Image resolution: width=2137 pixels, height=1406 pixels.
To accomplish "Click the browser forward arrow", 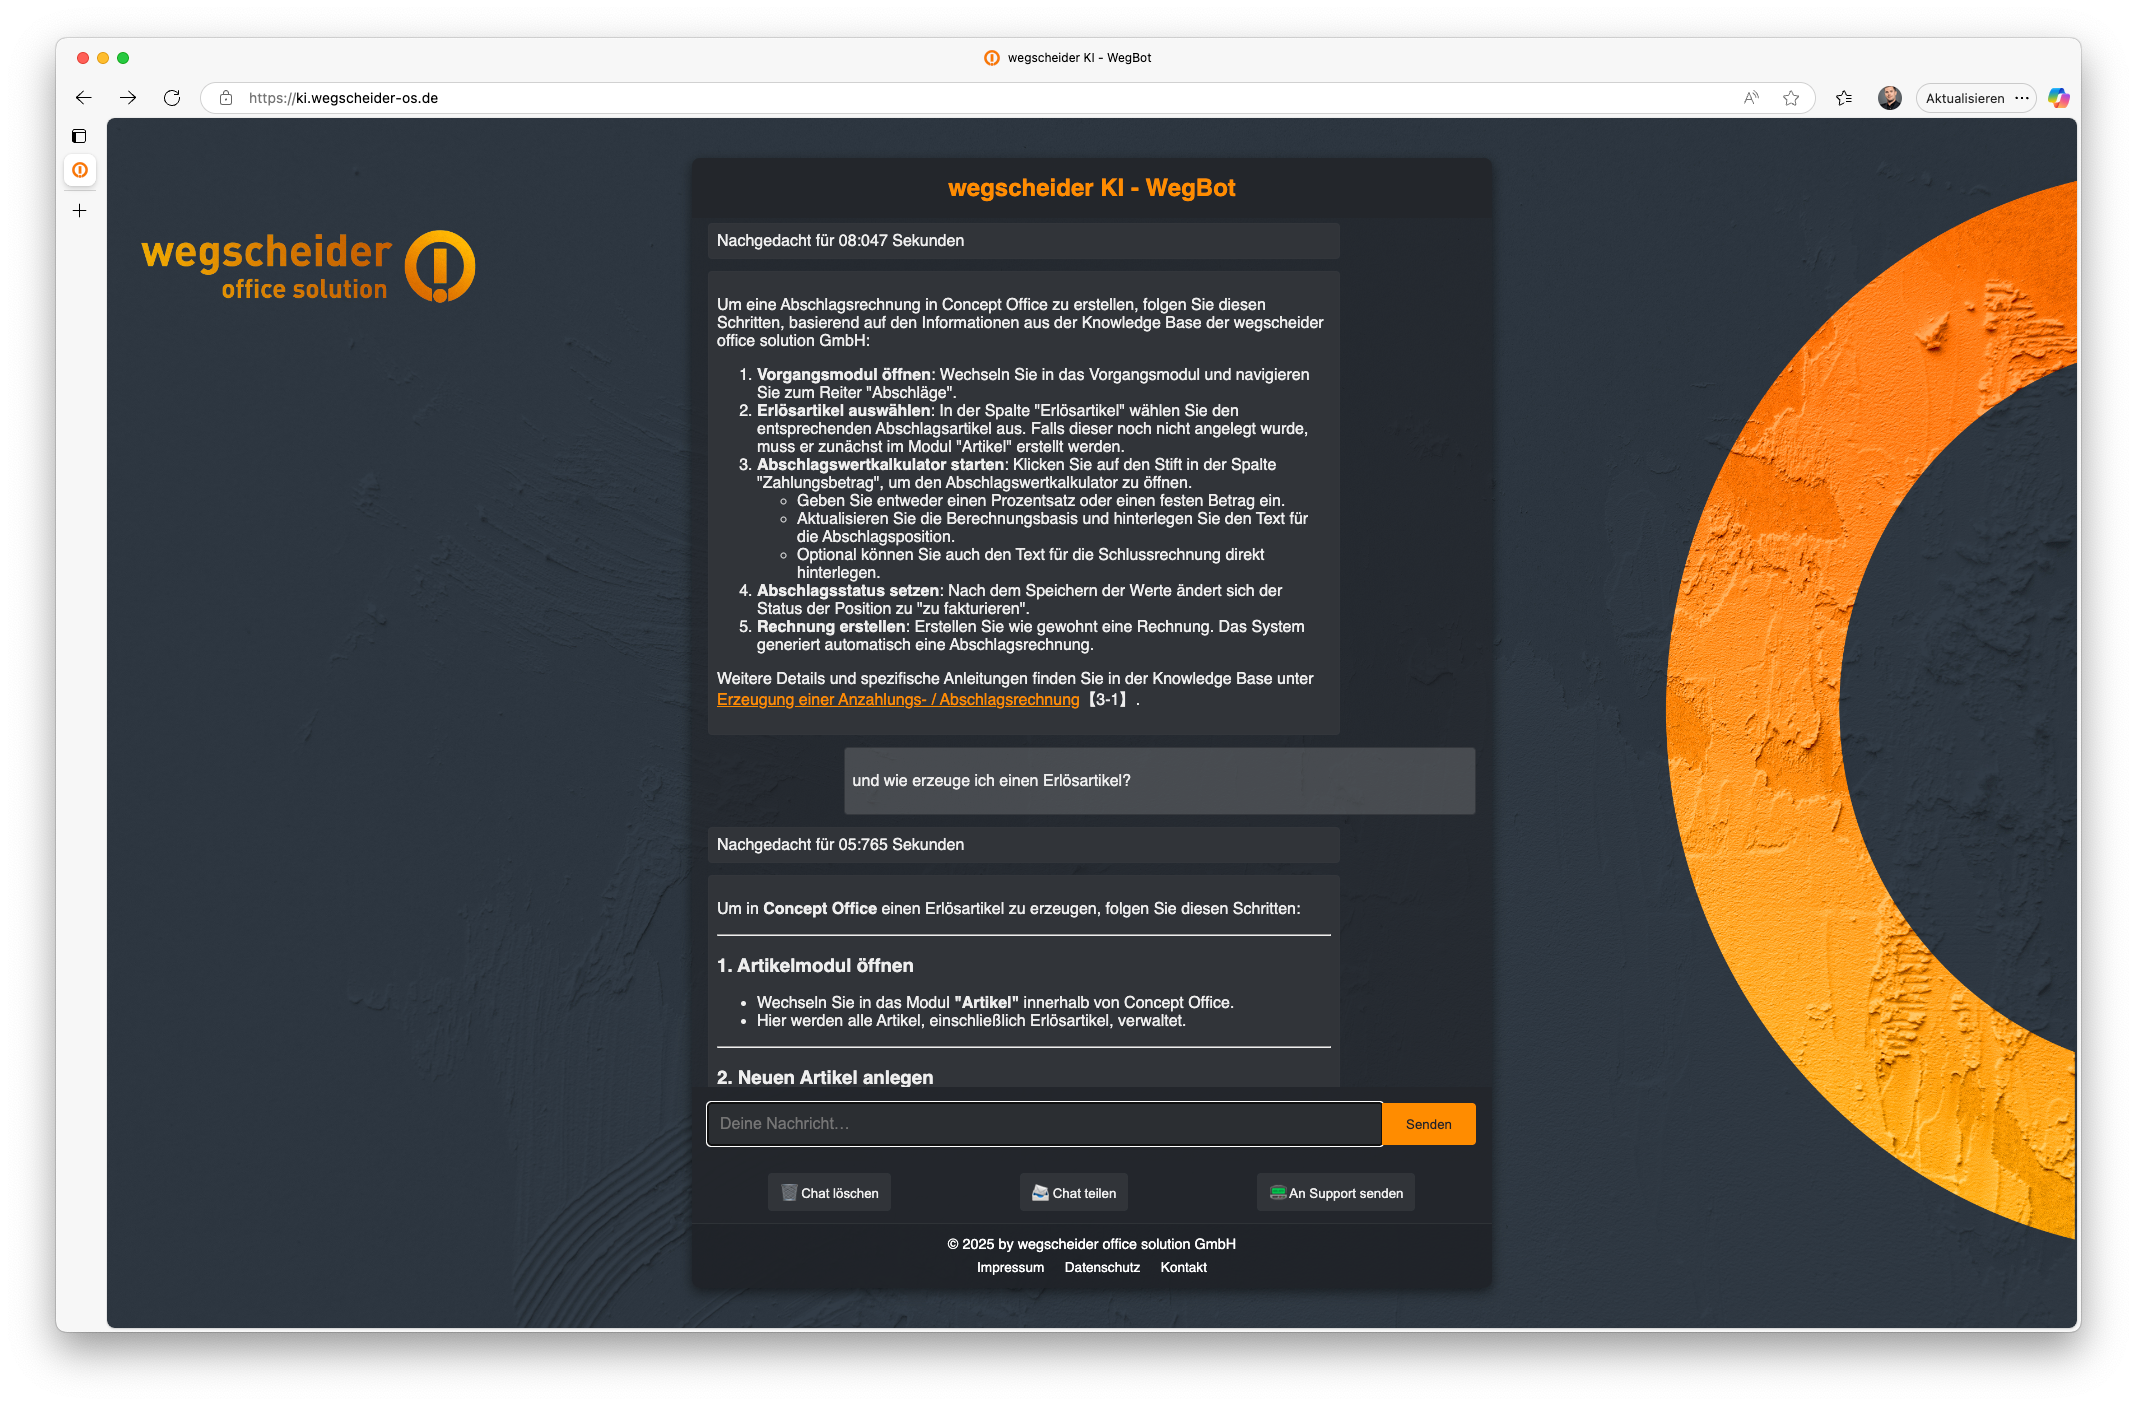I will pos(128,98).
